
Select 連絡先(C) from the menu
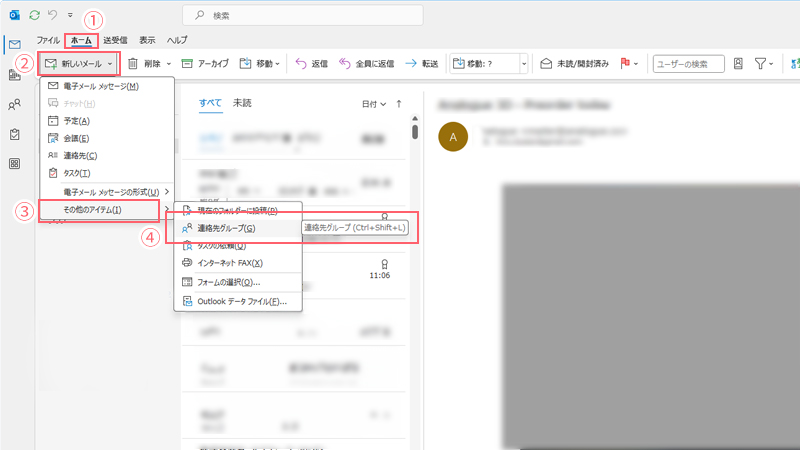tap(107, 156)
